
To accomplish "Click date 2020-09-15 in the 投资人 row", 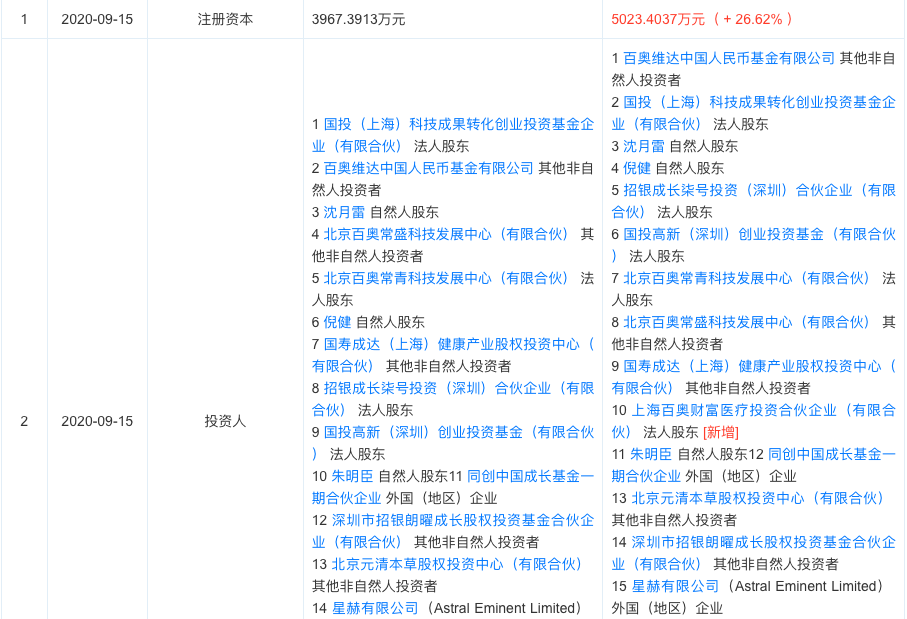I will click(x=97, y=421).
